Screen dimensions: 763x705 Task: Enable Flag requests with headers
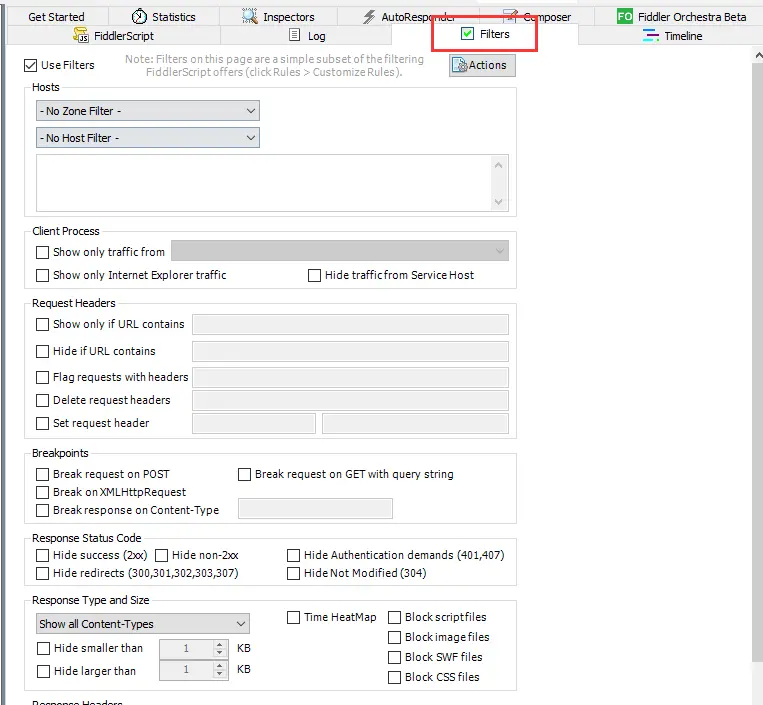click(42, 377)
